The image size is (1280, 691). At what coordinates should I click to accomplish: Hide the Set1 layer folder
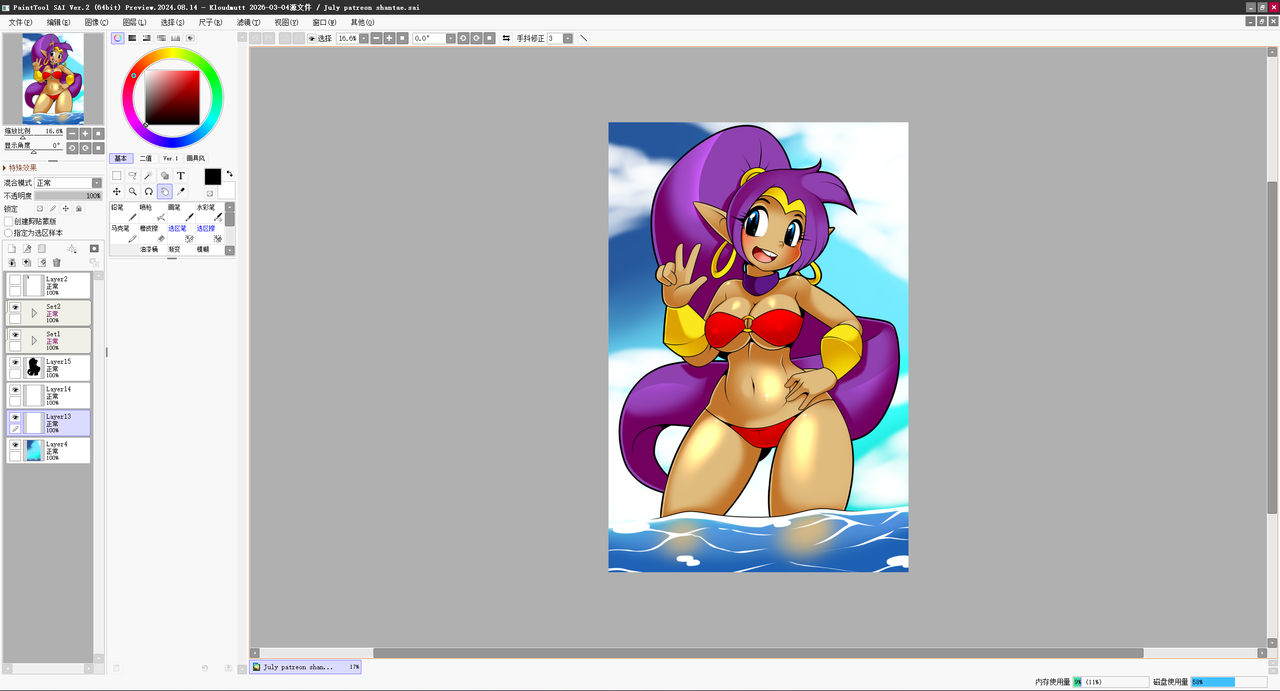(15, 335)
